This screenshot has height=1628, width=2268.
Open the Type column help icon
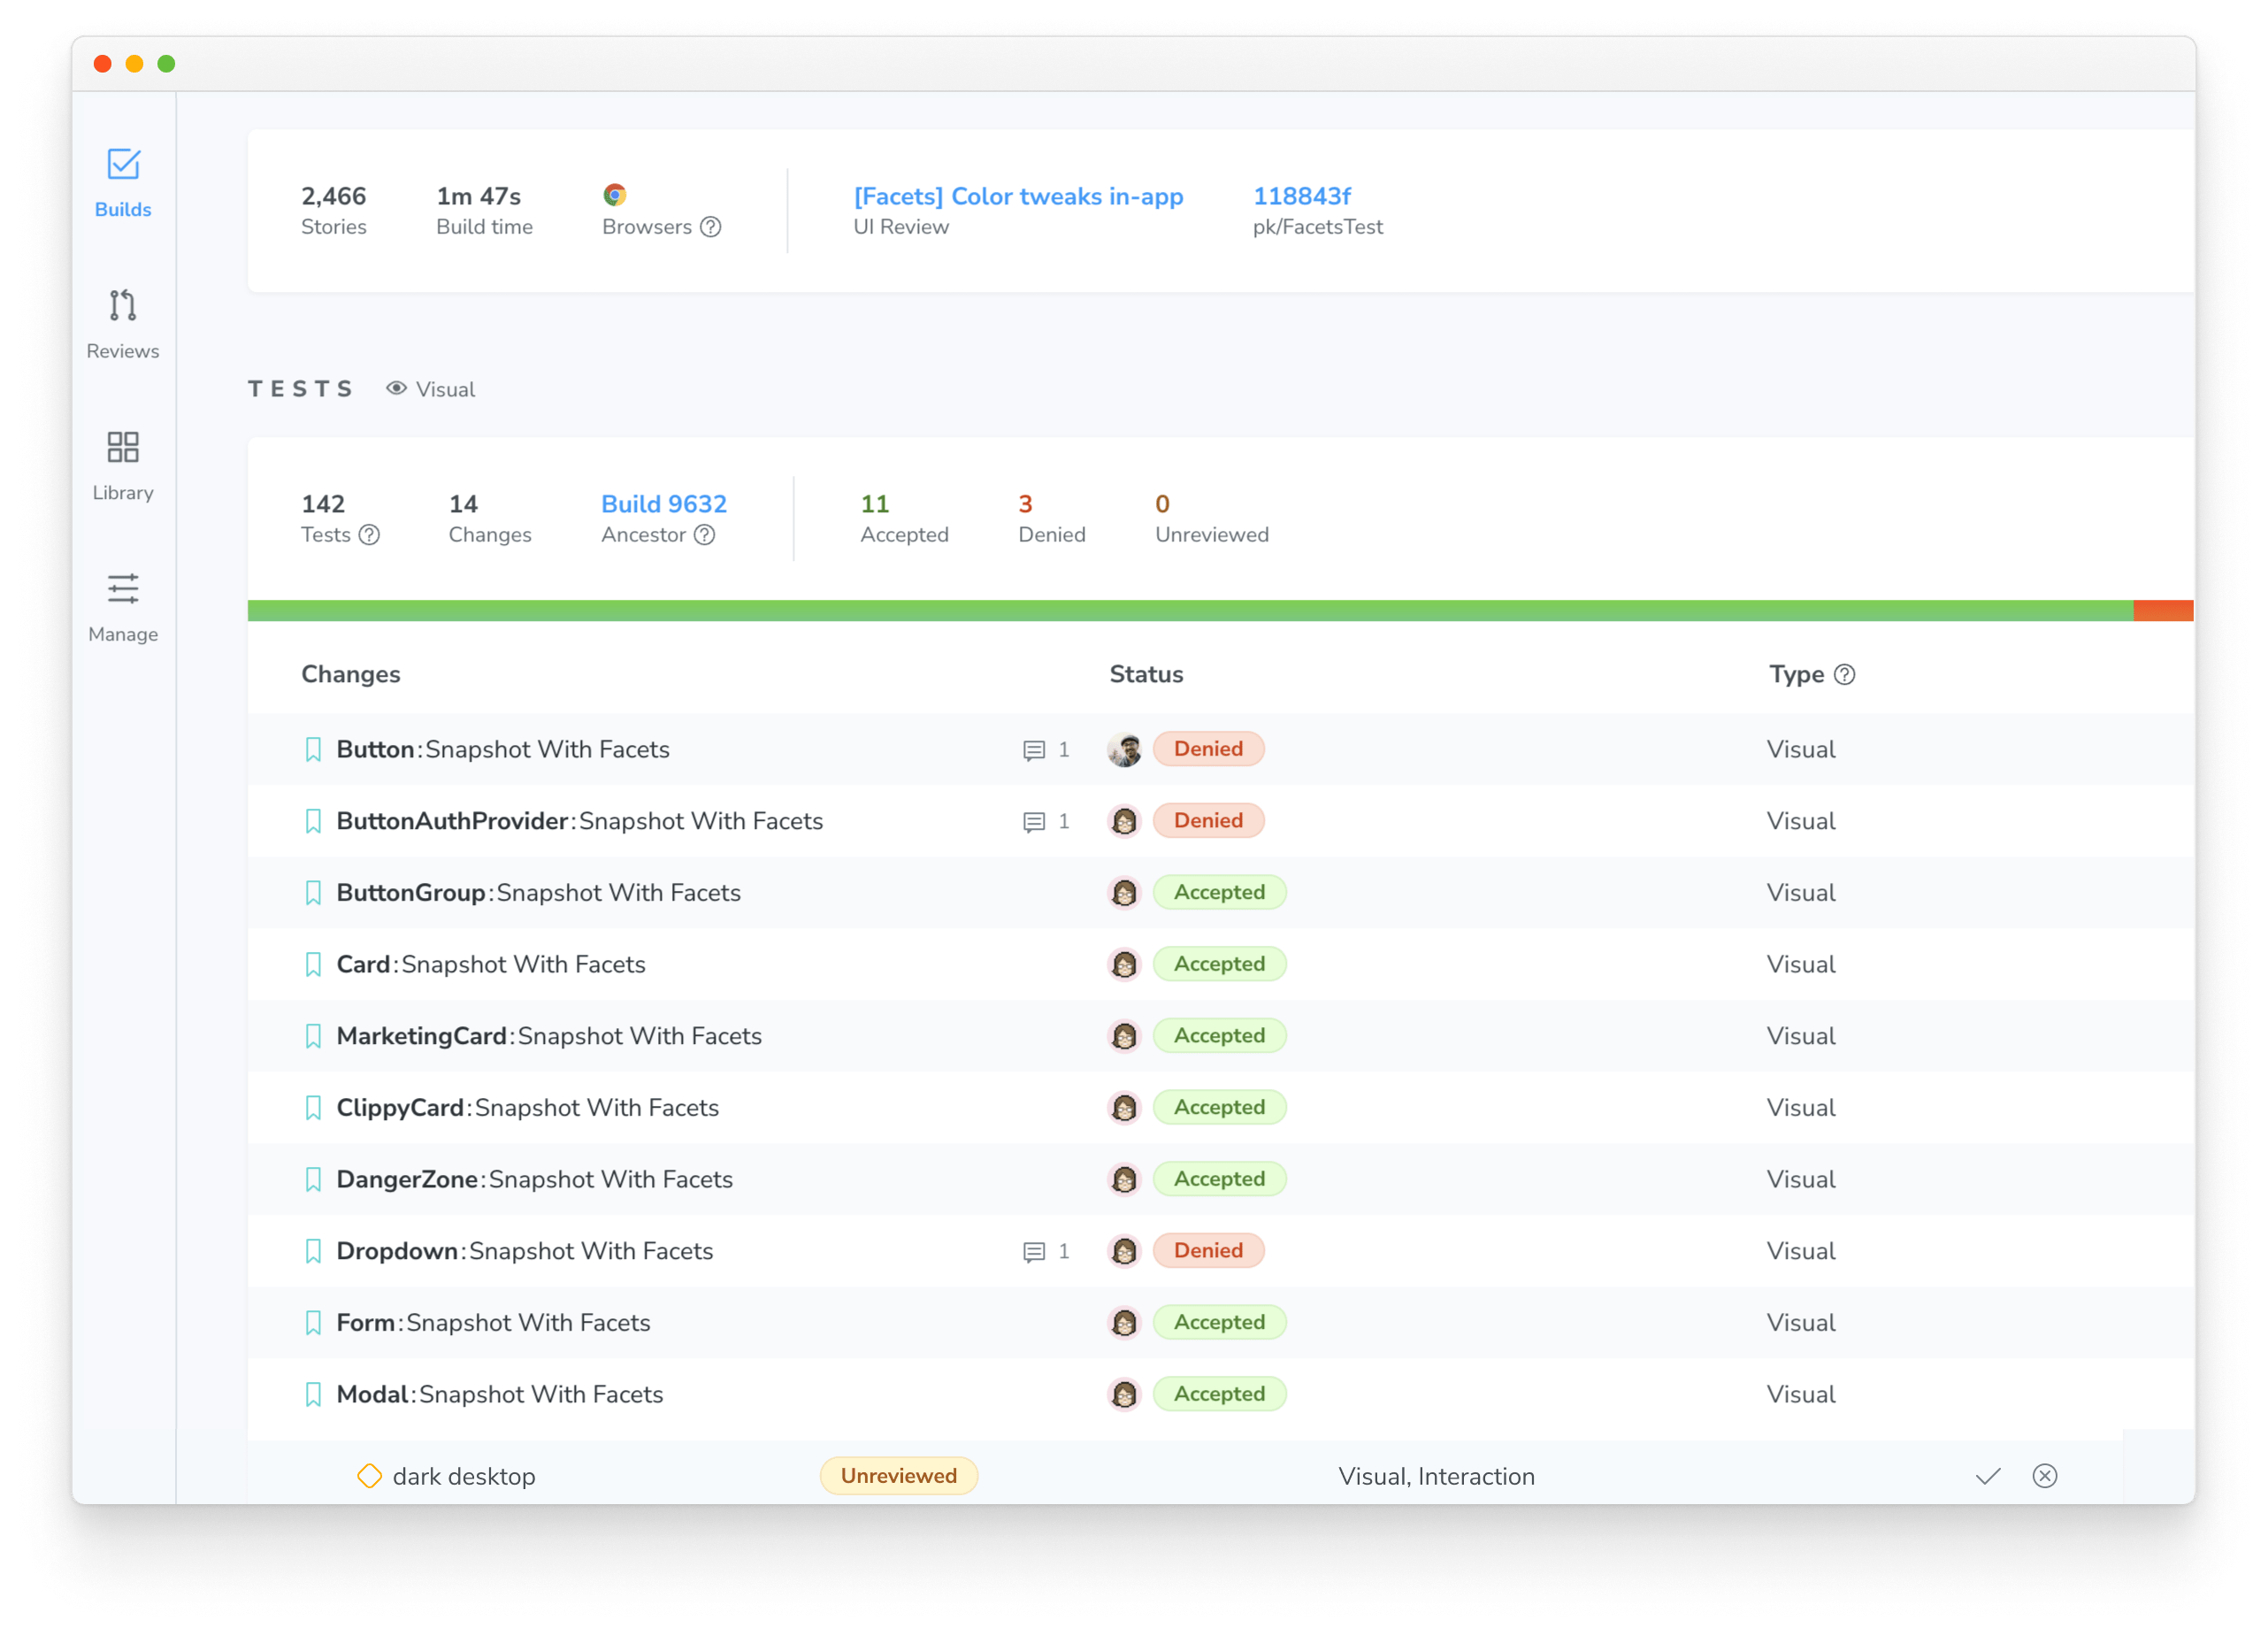[x=1846, y=674]
